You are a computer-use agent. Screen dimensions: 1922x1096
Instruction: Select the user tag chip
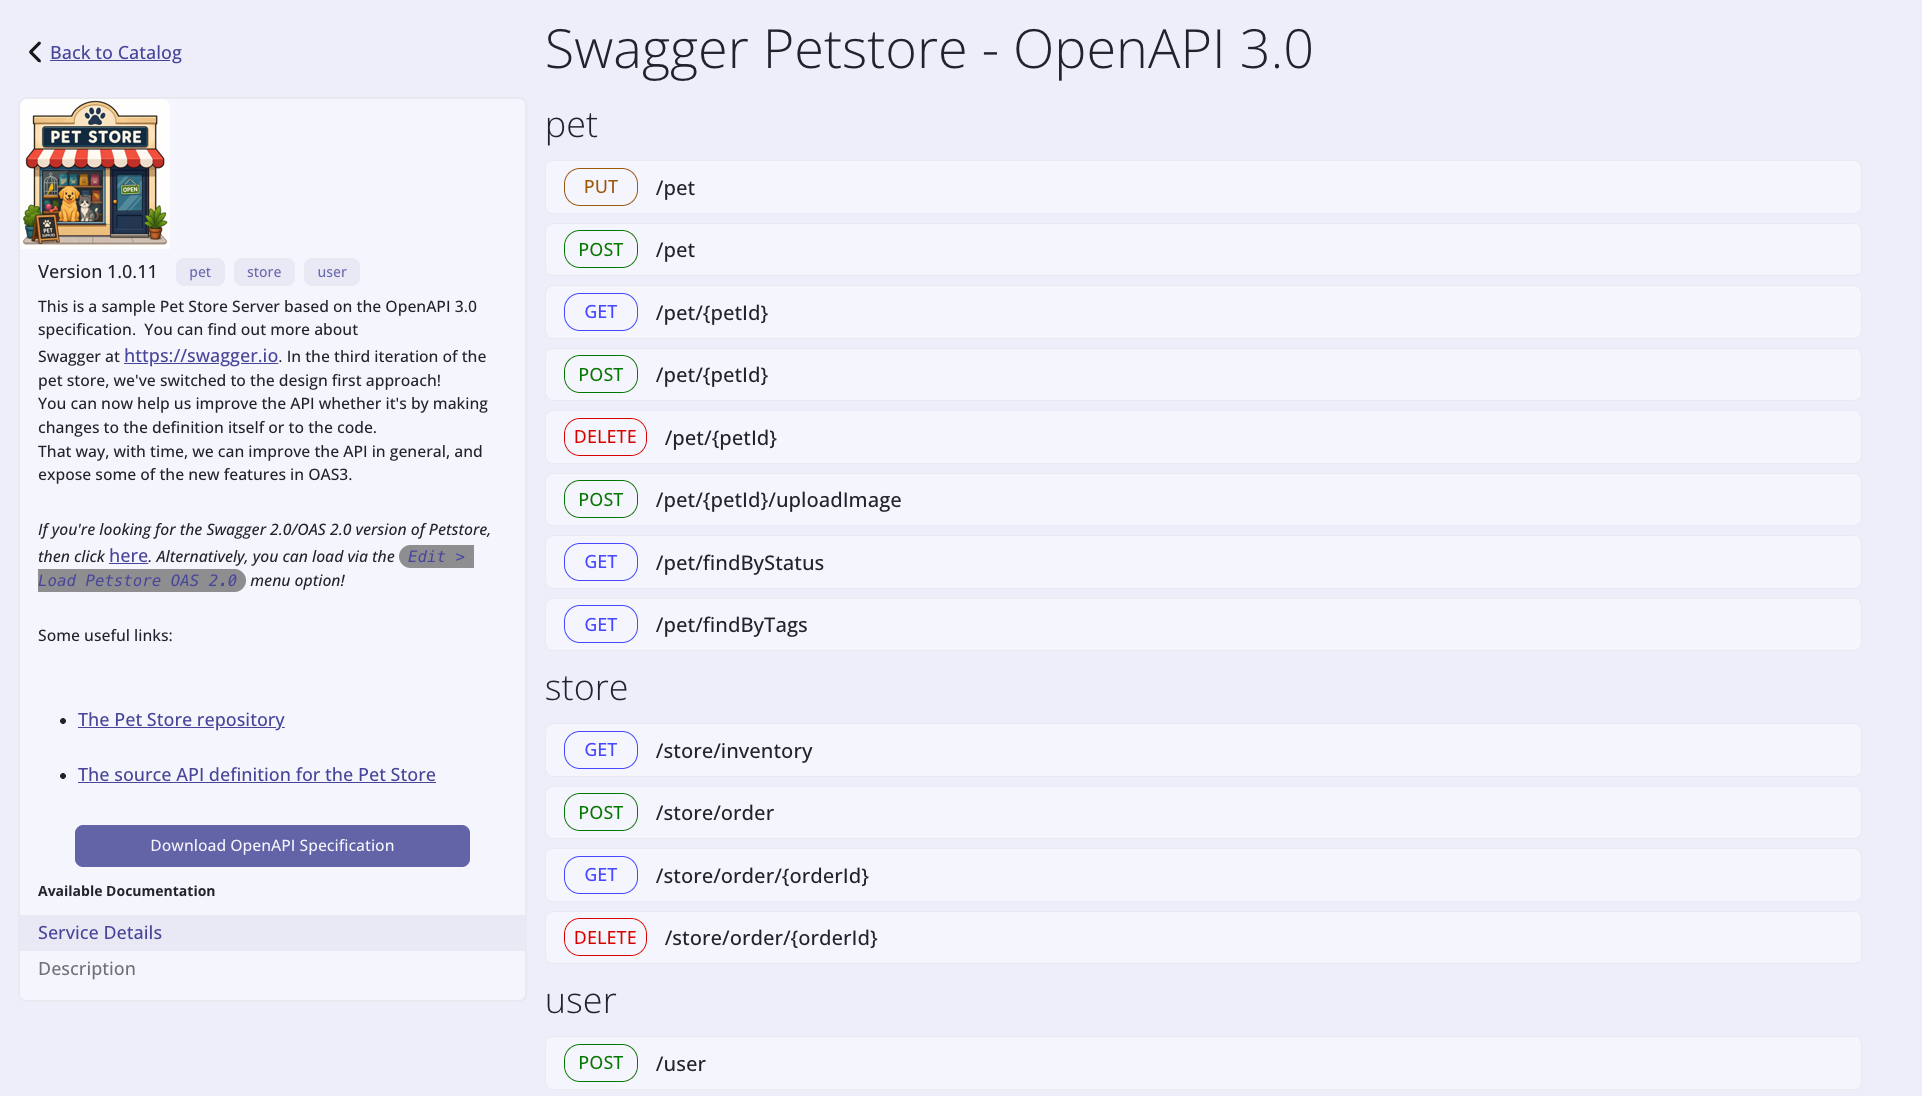pyautogui.click(x=332, y=272)
